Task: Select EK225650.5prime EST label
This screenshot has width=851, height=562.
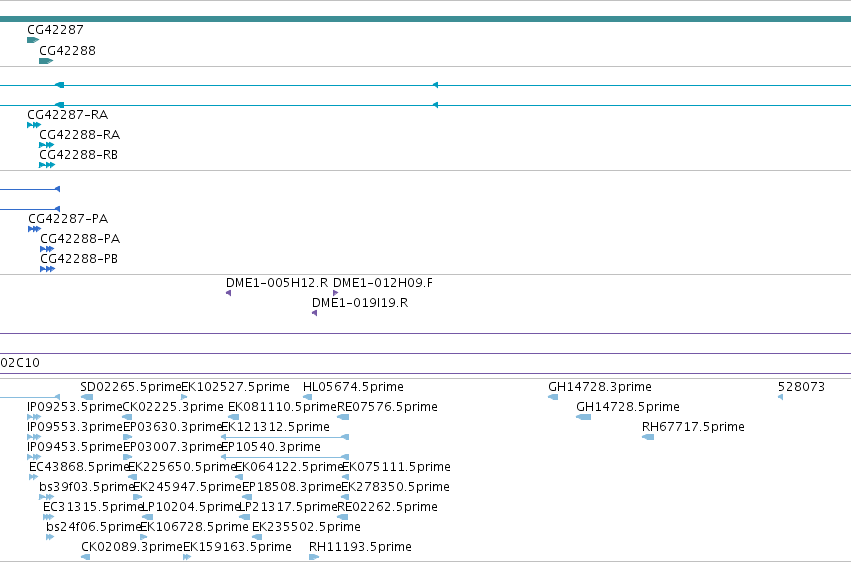Action: (x=182, y=467)
